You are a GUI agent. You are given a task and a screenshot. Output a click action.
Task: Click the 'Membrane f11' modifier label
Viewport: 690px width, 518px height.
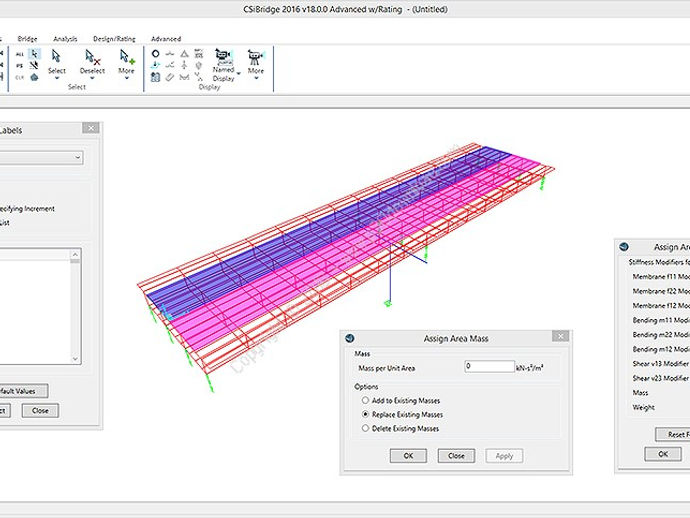661,277
